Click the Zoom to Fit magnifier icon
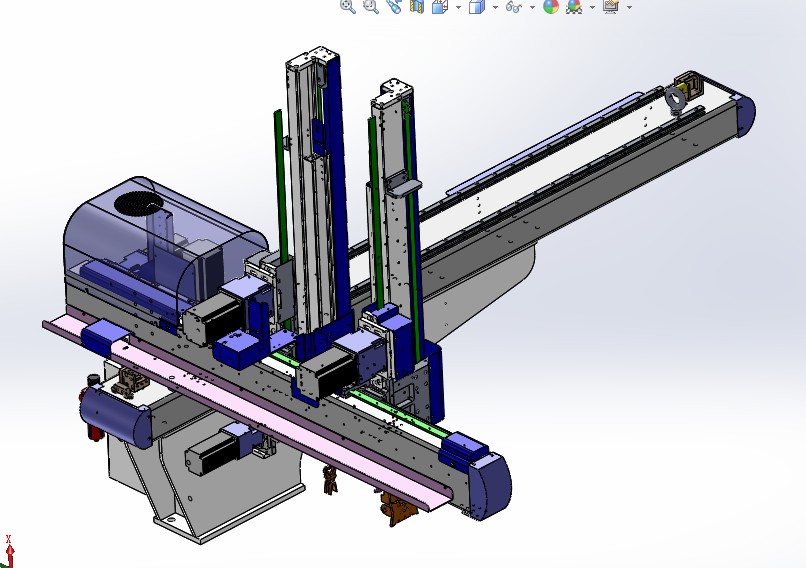This screenshot has width=806, height=568. 348,7
